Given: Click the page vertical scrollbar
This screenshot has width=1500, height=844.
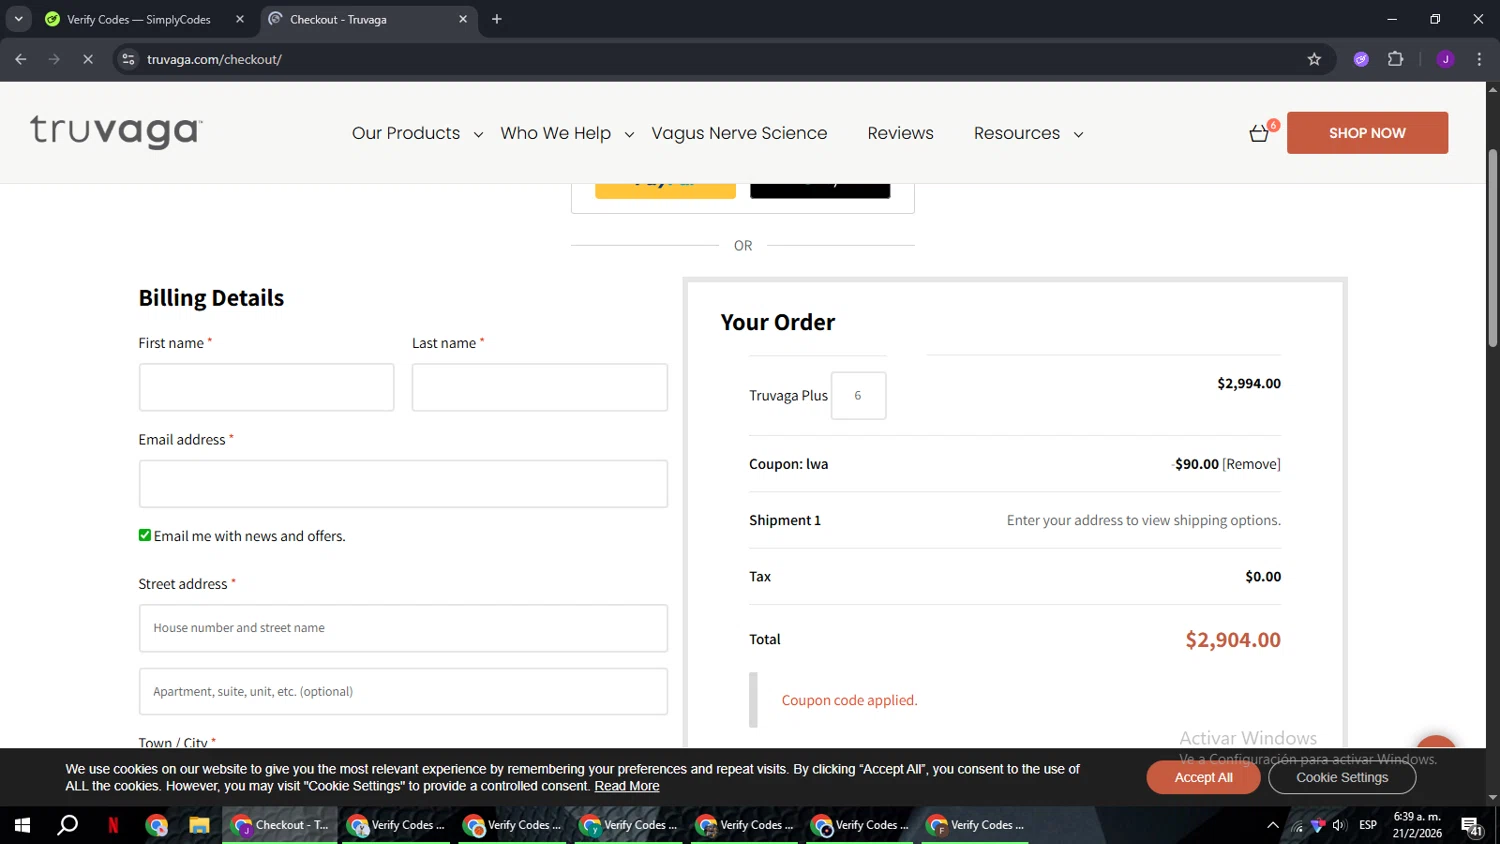Looking at the screenshot, I should click(1492, 248).
